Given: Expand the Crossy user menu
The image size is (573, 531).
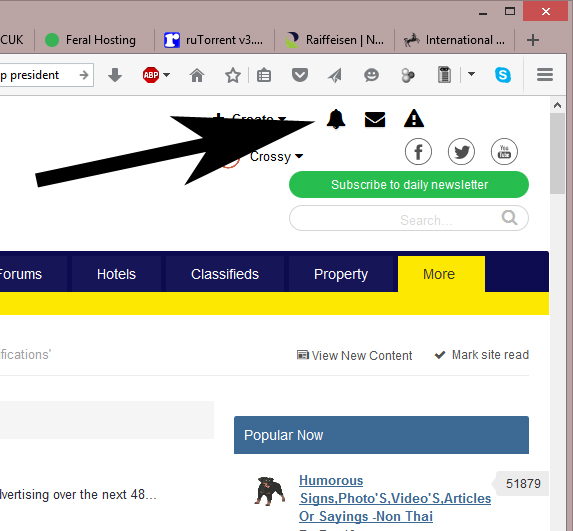Looking at the screenshot, I should click(276, 156).
